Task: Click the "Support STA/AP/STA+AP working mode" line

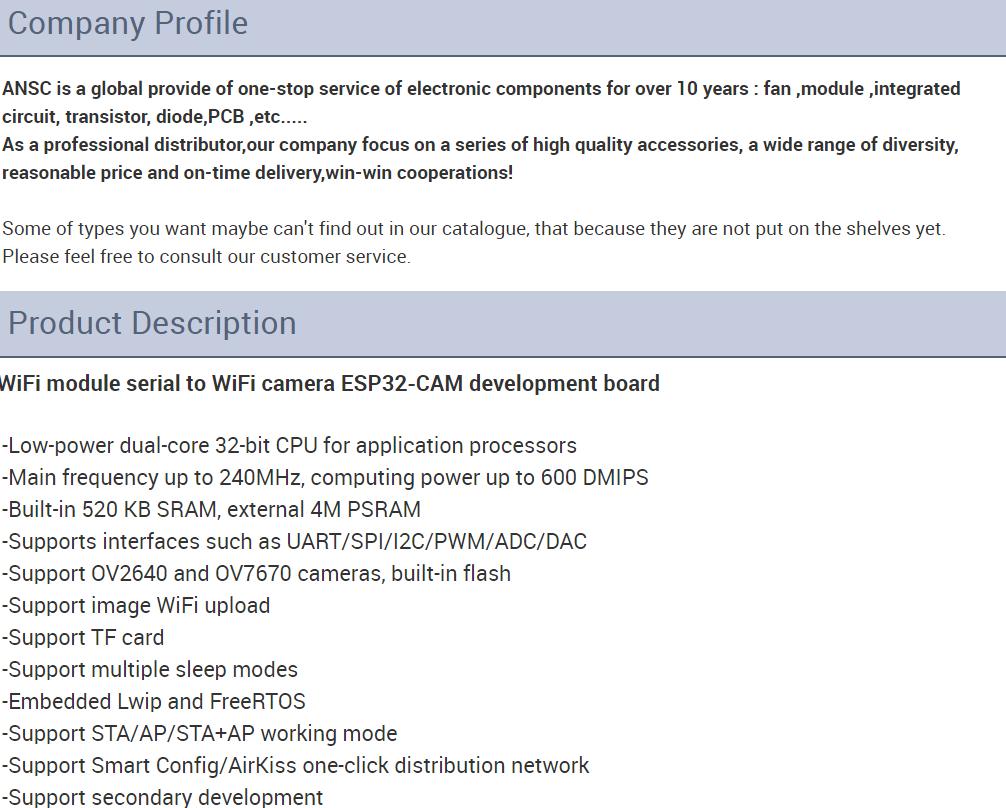Action: click(200, 734)
